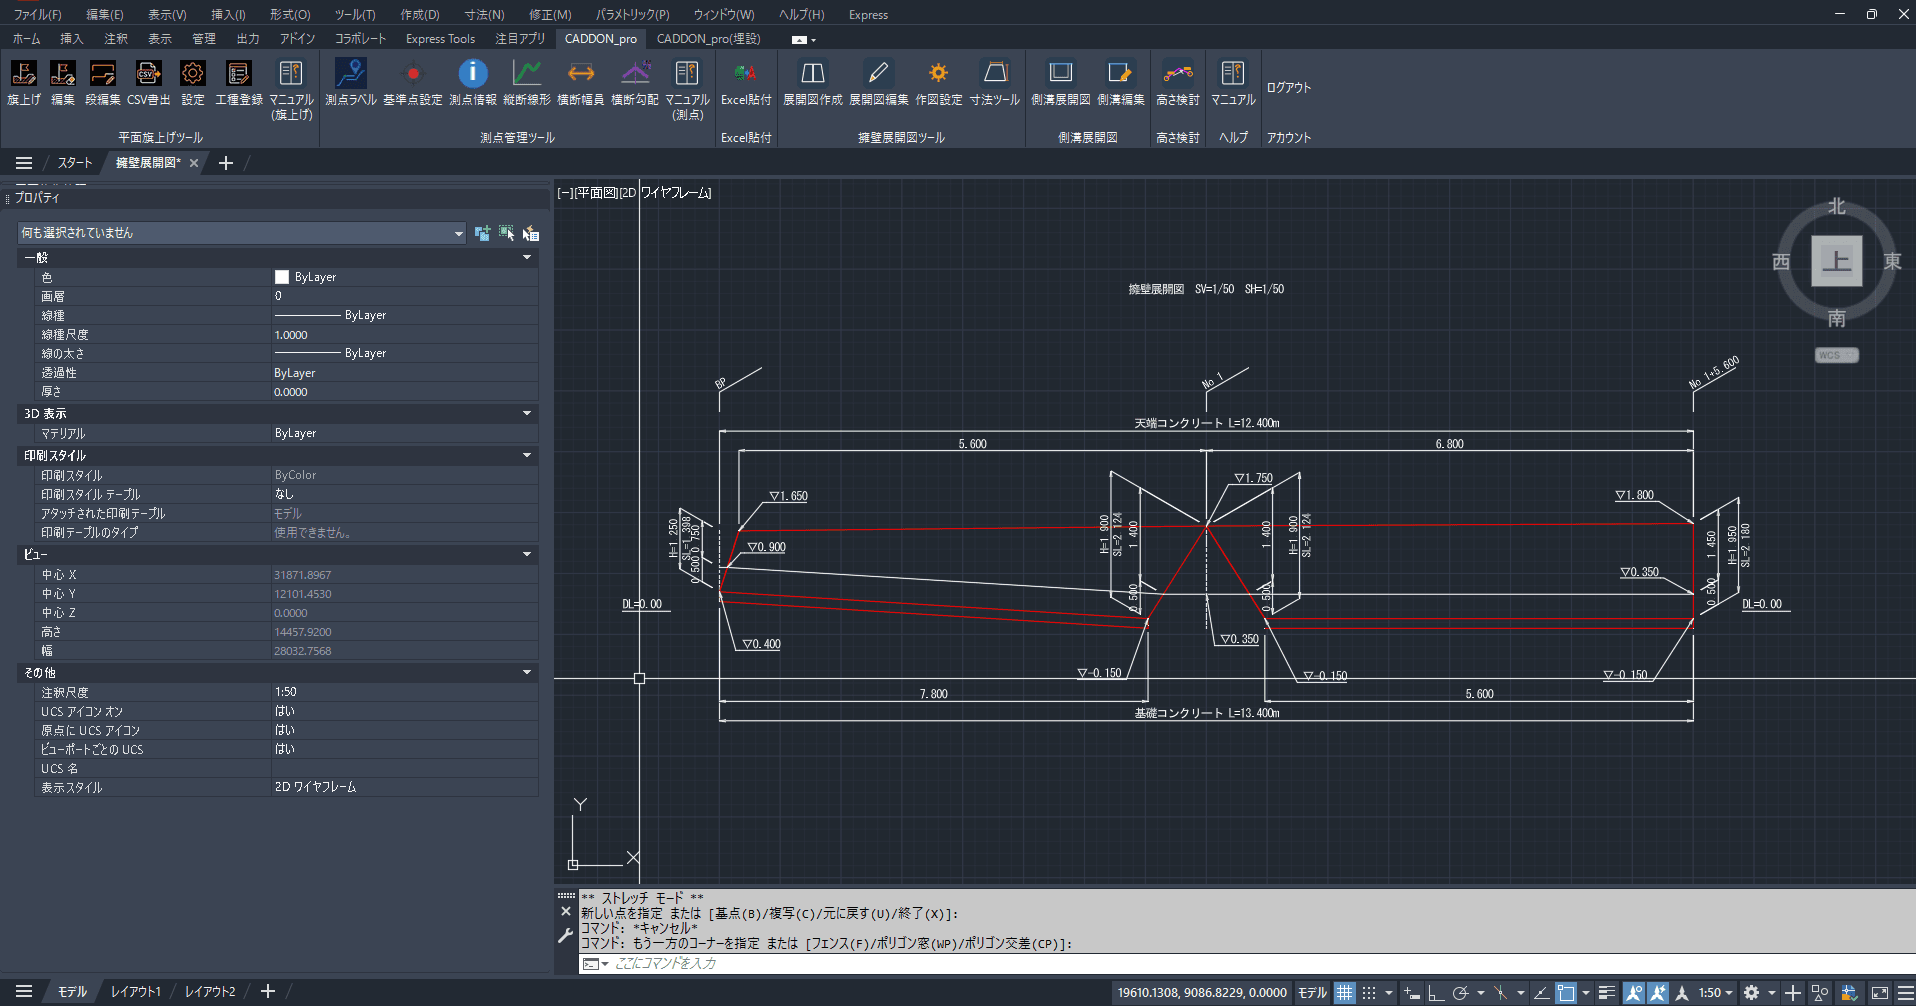Image resolution: width=1916 pixels, height=1006 pixels.
Task: Select the 縦断線形 chart icon
Action: pos(526,75)
